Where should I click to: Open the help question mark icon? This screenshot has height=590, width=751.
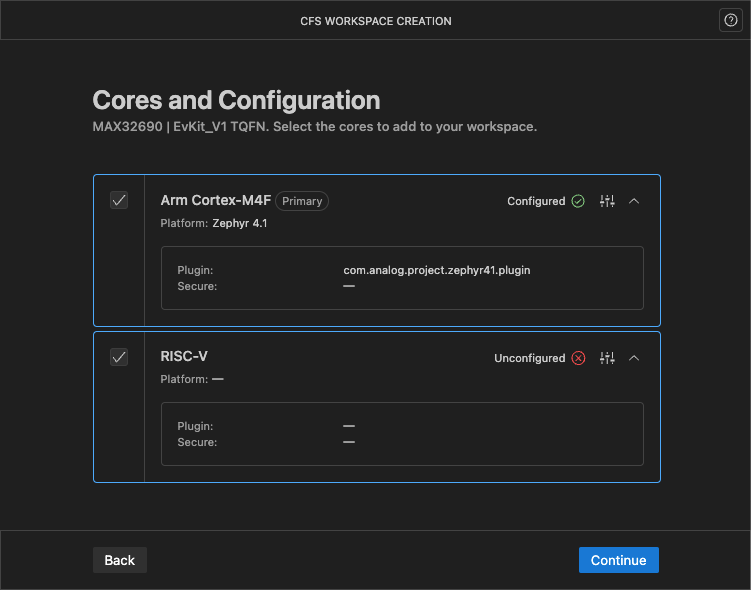[730, 21]
